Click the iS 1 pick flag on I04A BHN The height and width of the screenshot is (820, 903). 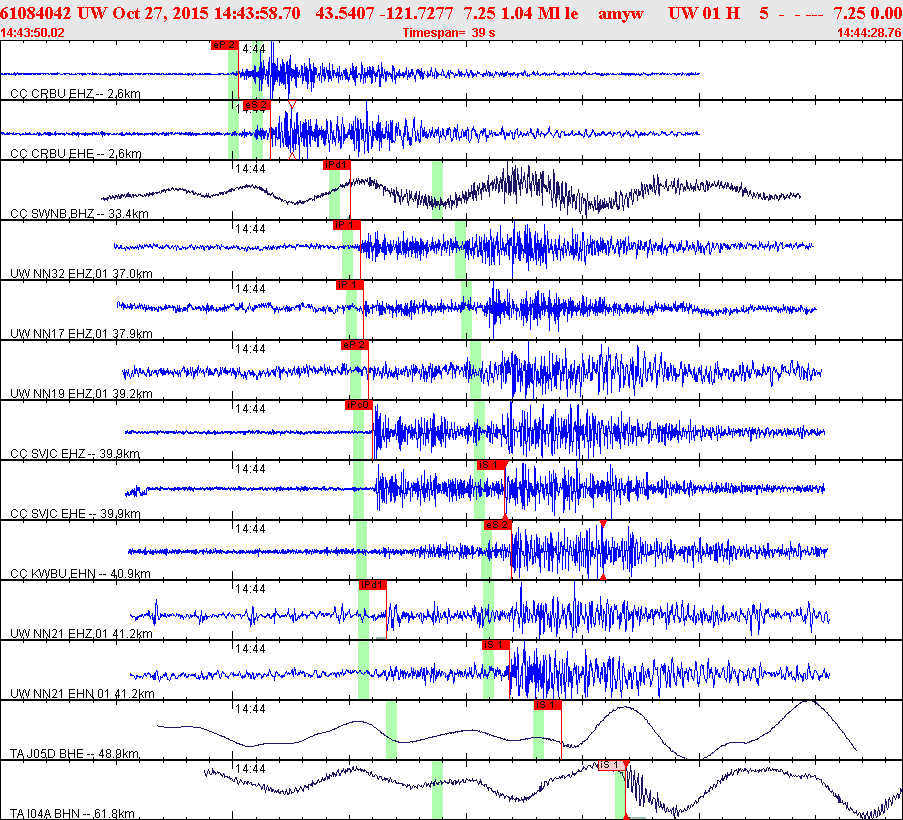click(611, 765)
